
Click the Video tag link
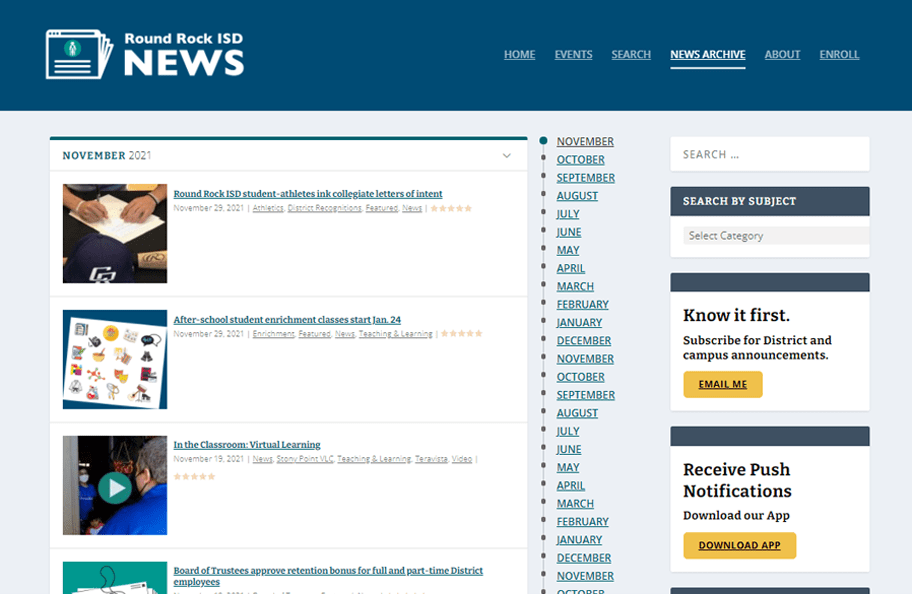tap(462, 459)
